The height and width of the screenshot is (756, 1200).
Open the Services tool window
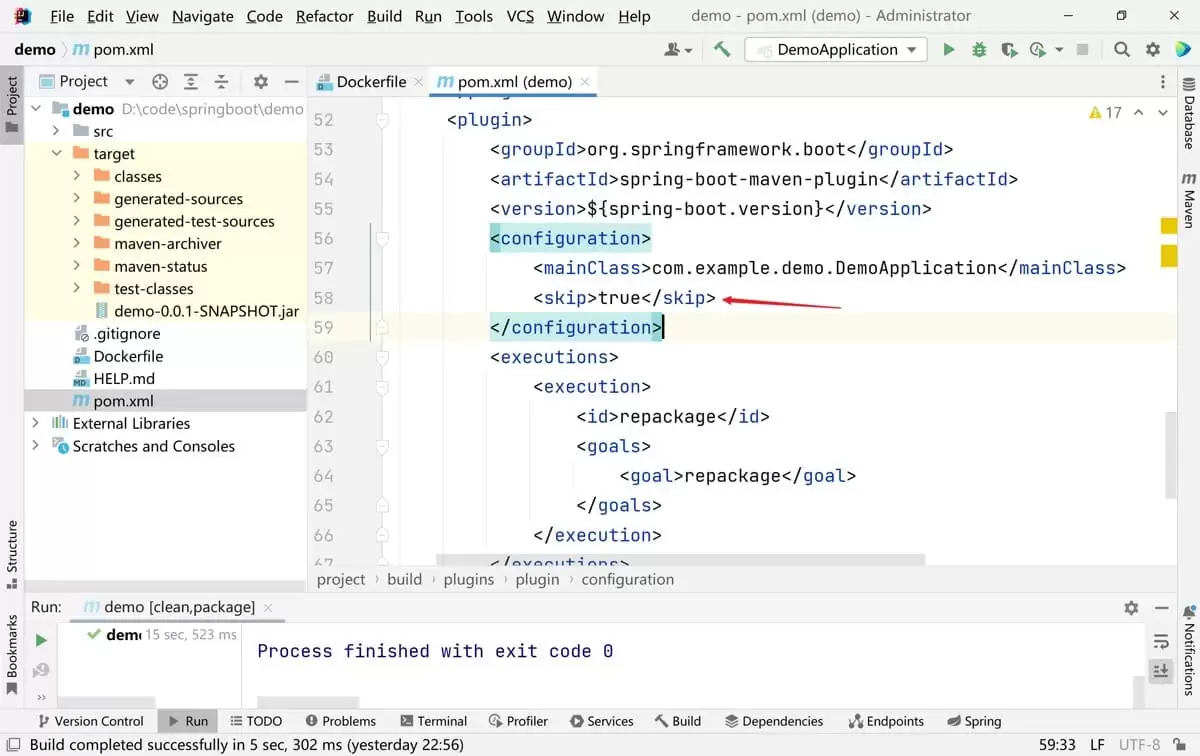pyautogui.click(x=601, y=721)
